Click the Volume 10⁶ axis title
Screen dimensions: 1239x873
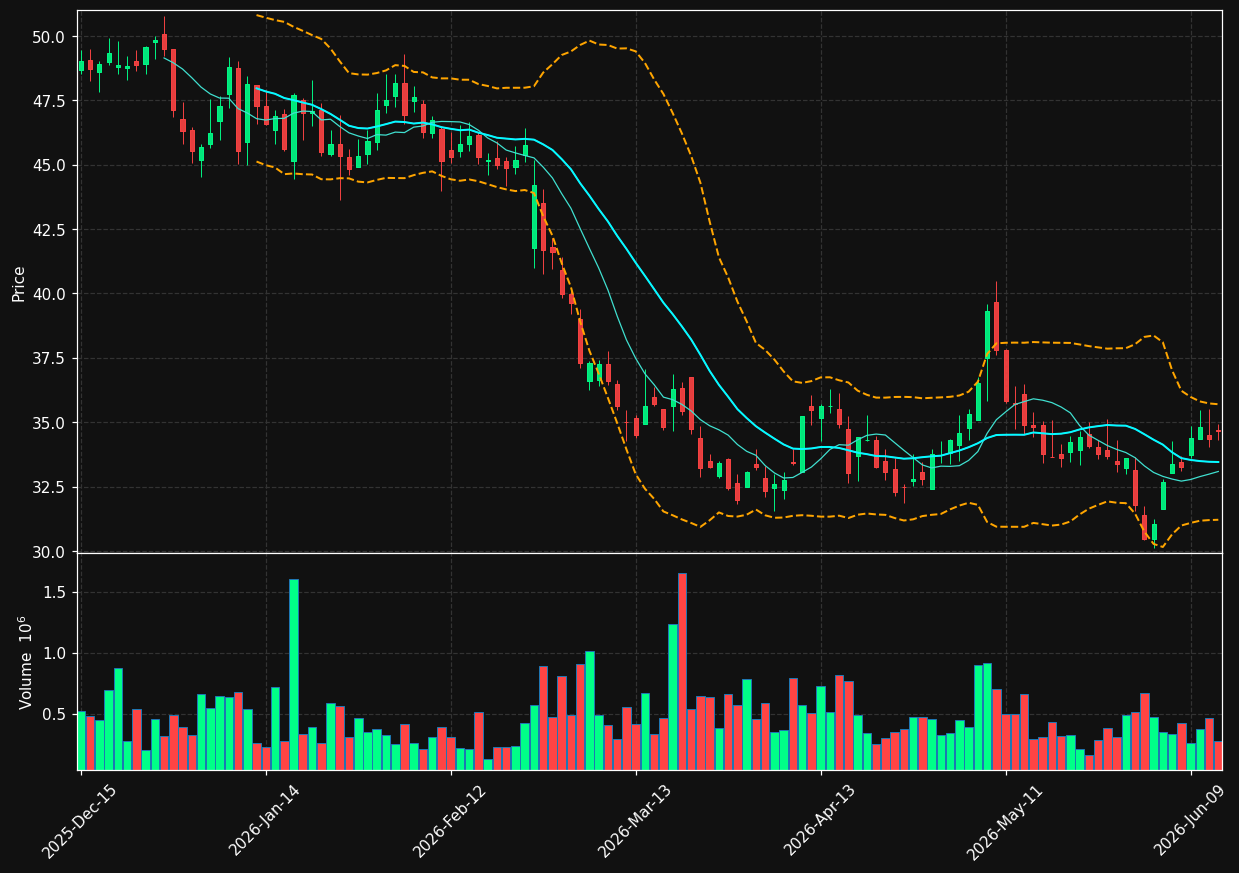click(x=25, y=662)
